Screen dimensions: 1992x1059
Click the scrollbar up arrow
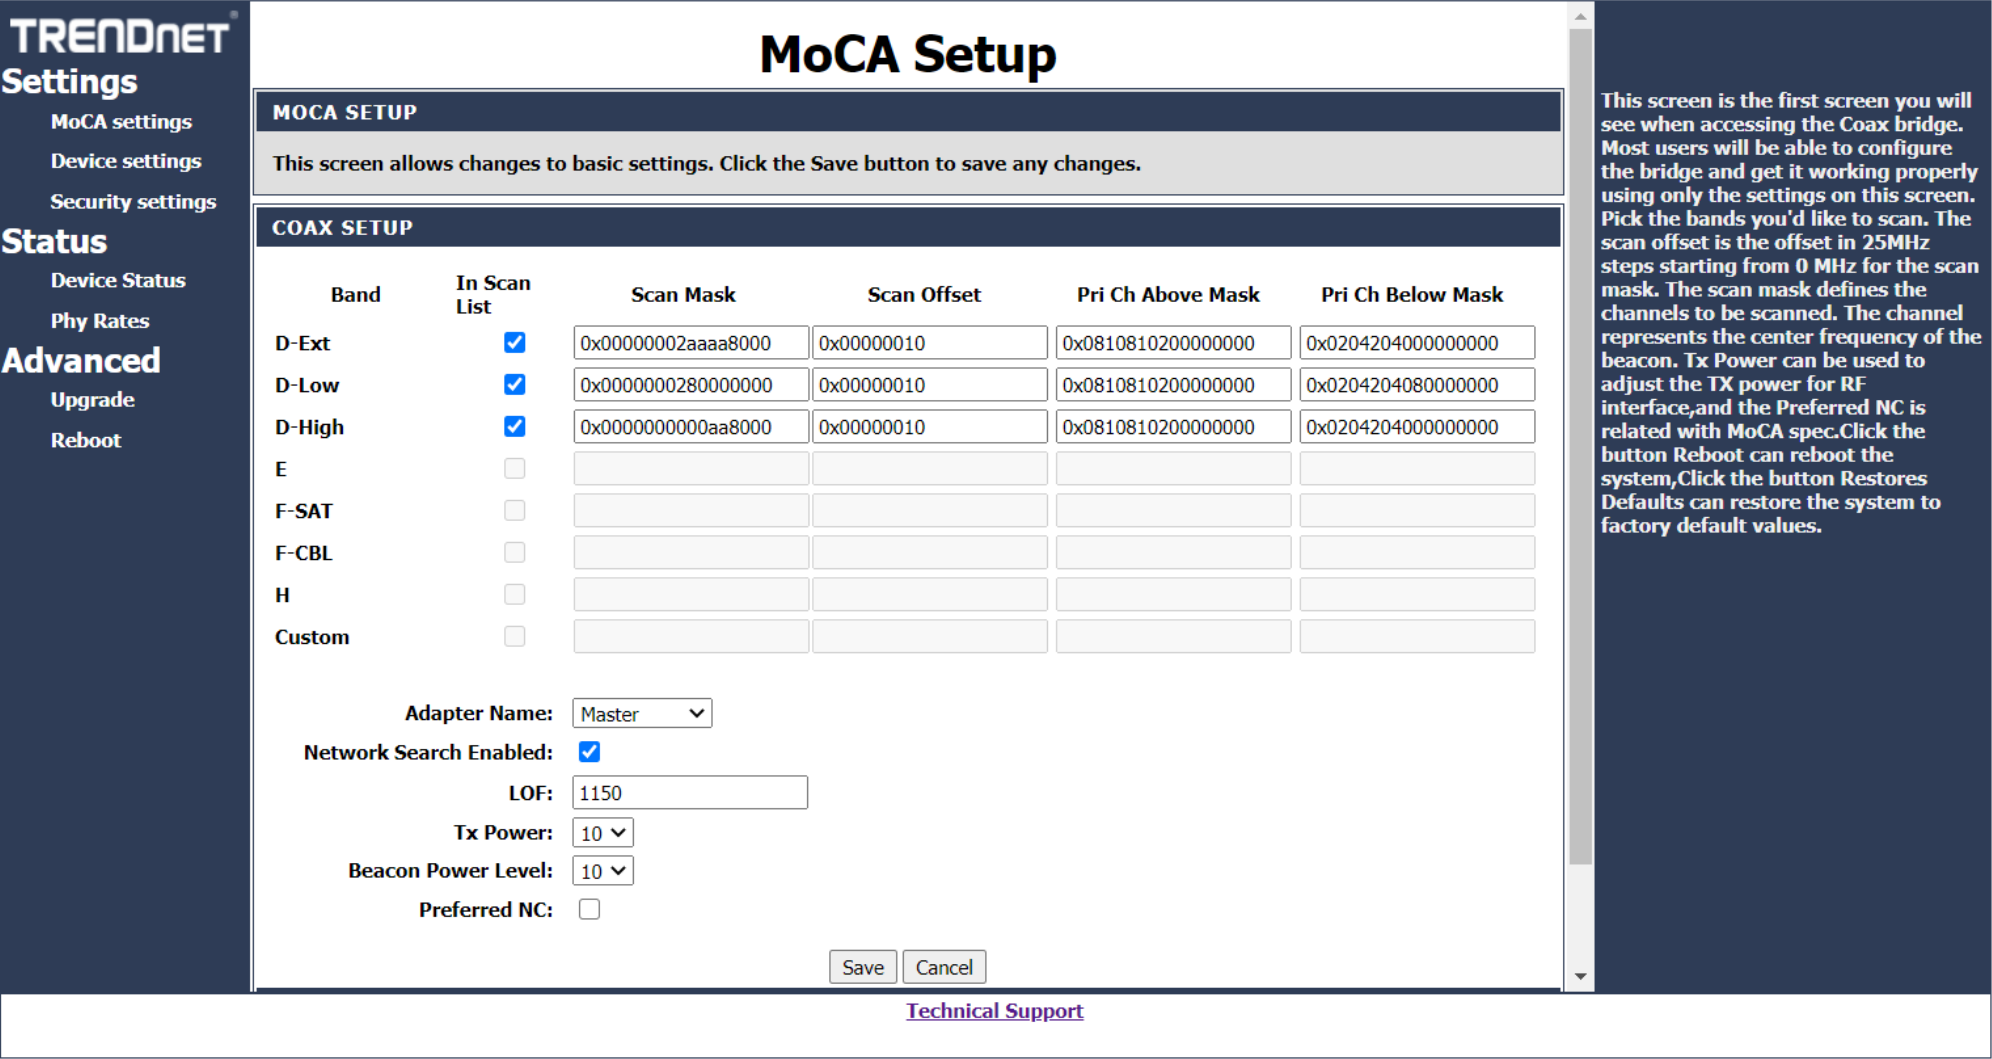click(1580, 16)
